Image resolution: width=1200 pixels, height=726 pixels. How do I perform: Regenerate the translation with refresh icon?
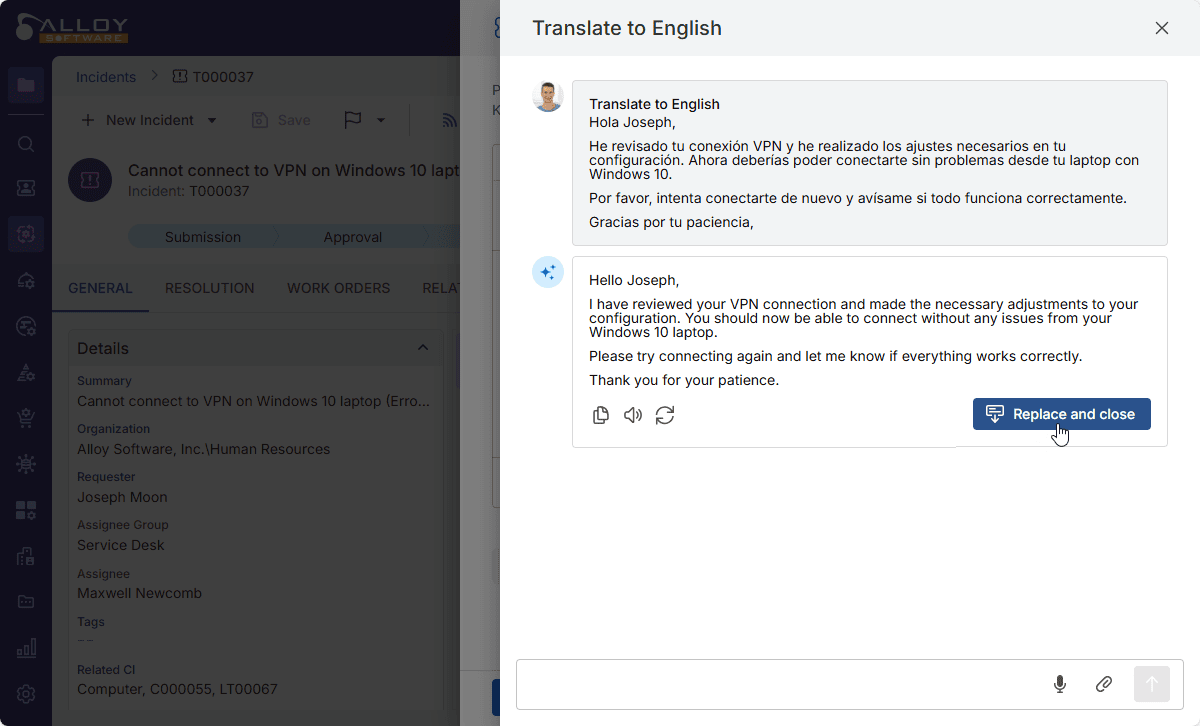[x=665, y=415]
